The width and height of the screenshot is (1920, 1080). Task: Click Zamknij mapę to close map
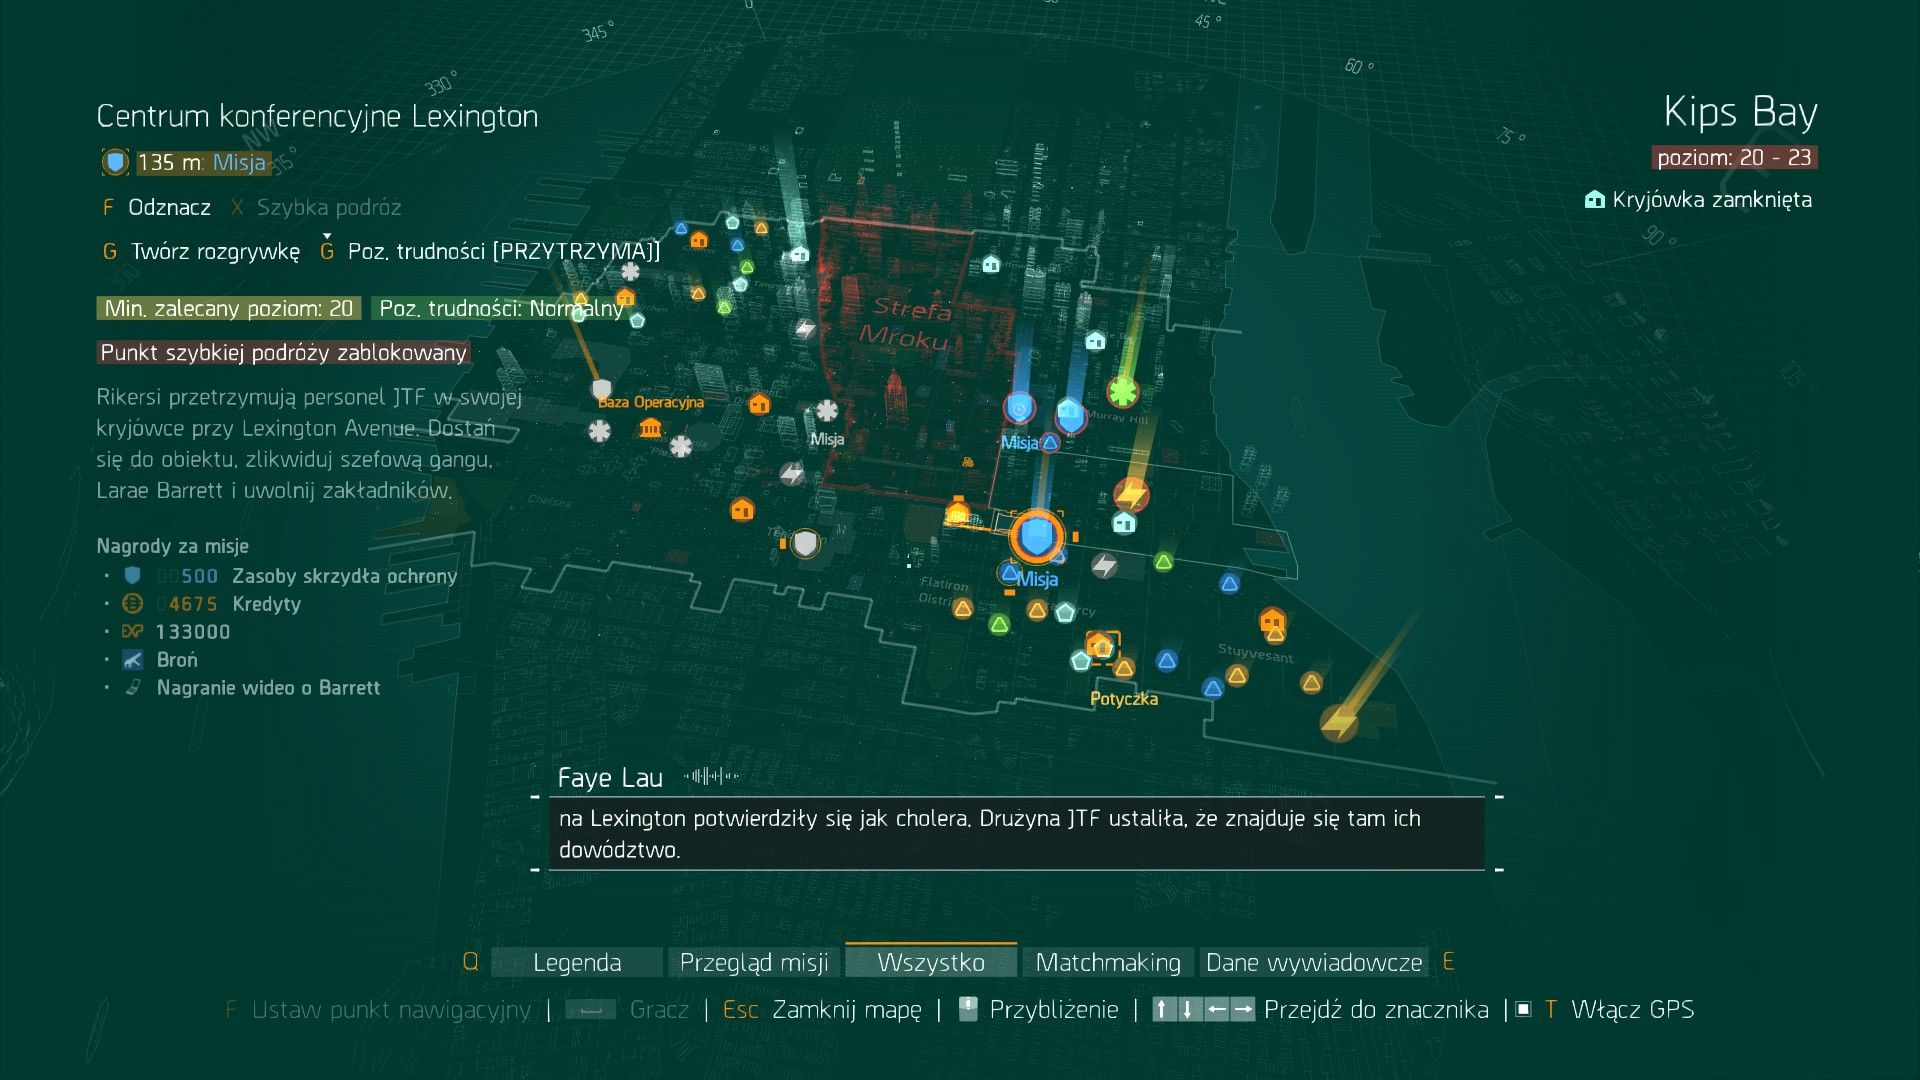(x=846, y=1010)
